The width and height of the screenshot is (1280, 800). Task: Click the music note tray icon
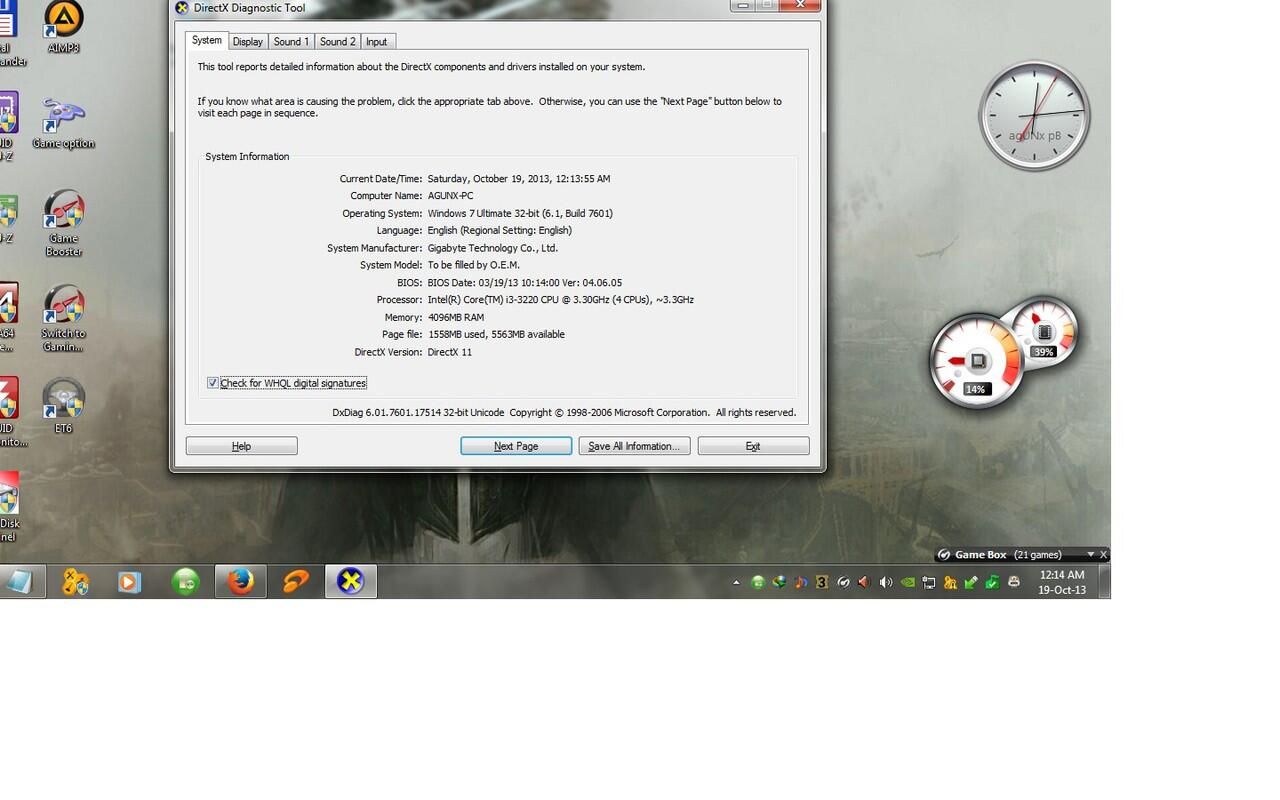click(x=801, y=582)
